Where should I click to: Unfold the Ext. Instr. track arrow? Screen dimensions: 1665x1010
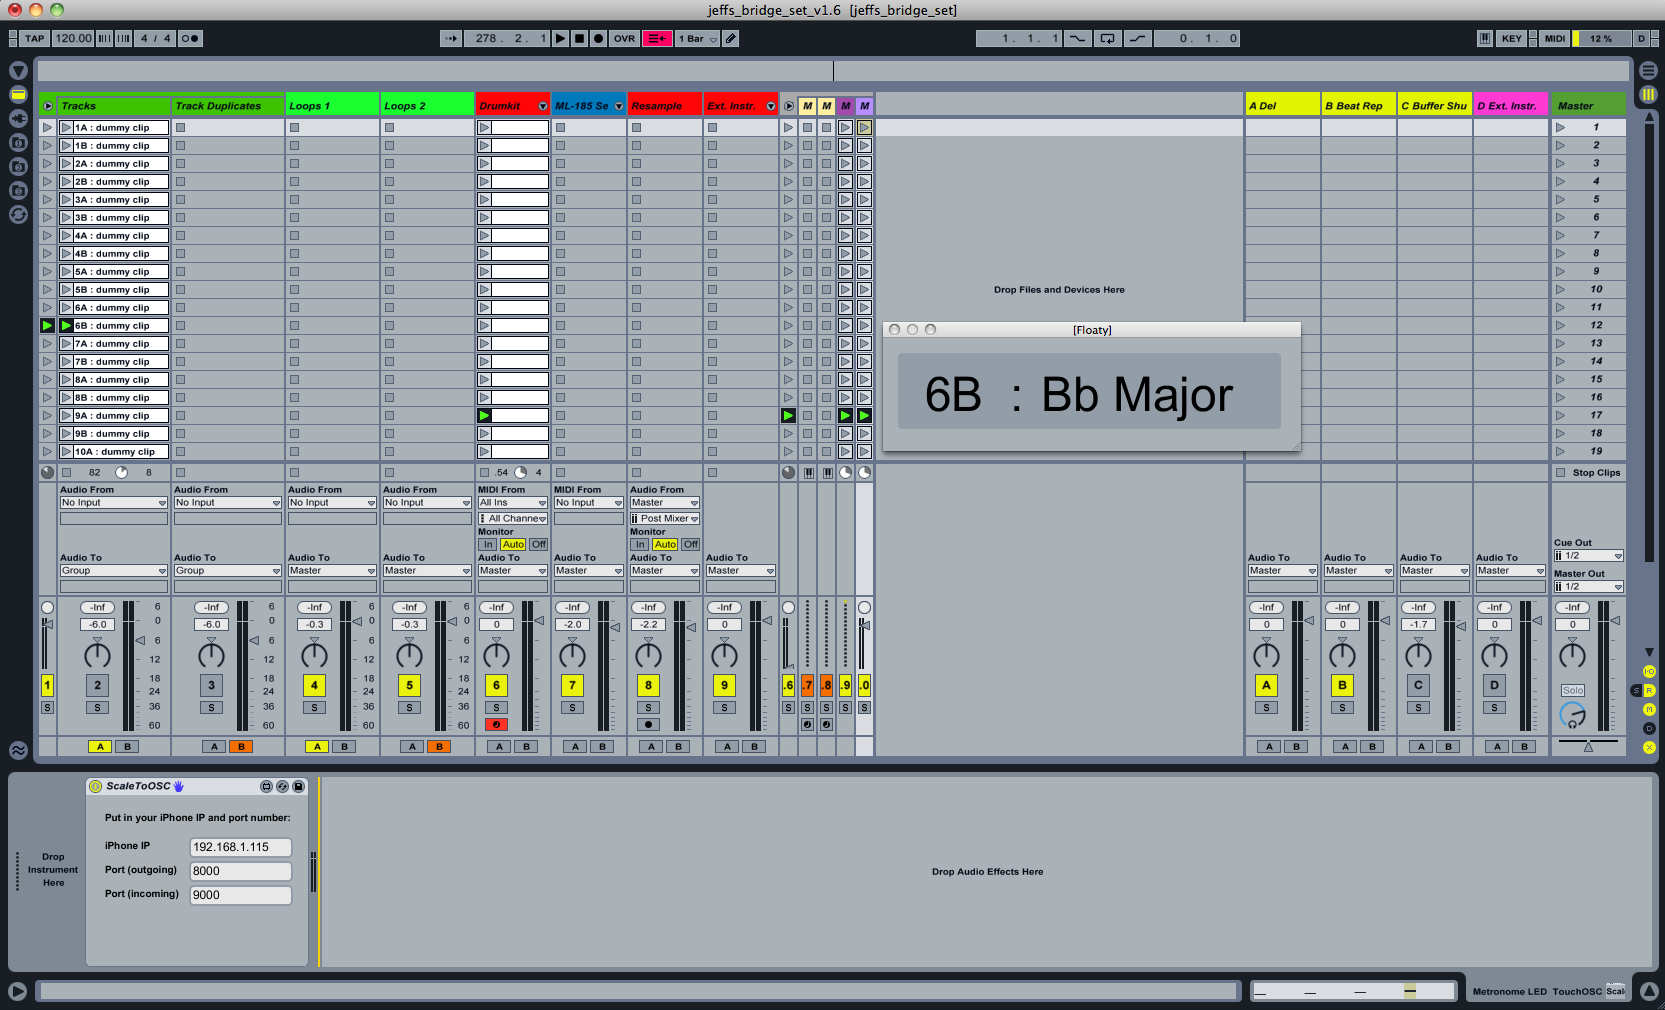pos(771,106)
